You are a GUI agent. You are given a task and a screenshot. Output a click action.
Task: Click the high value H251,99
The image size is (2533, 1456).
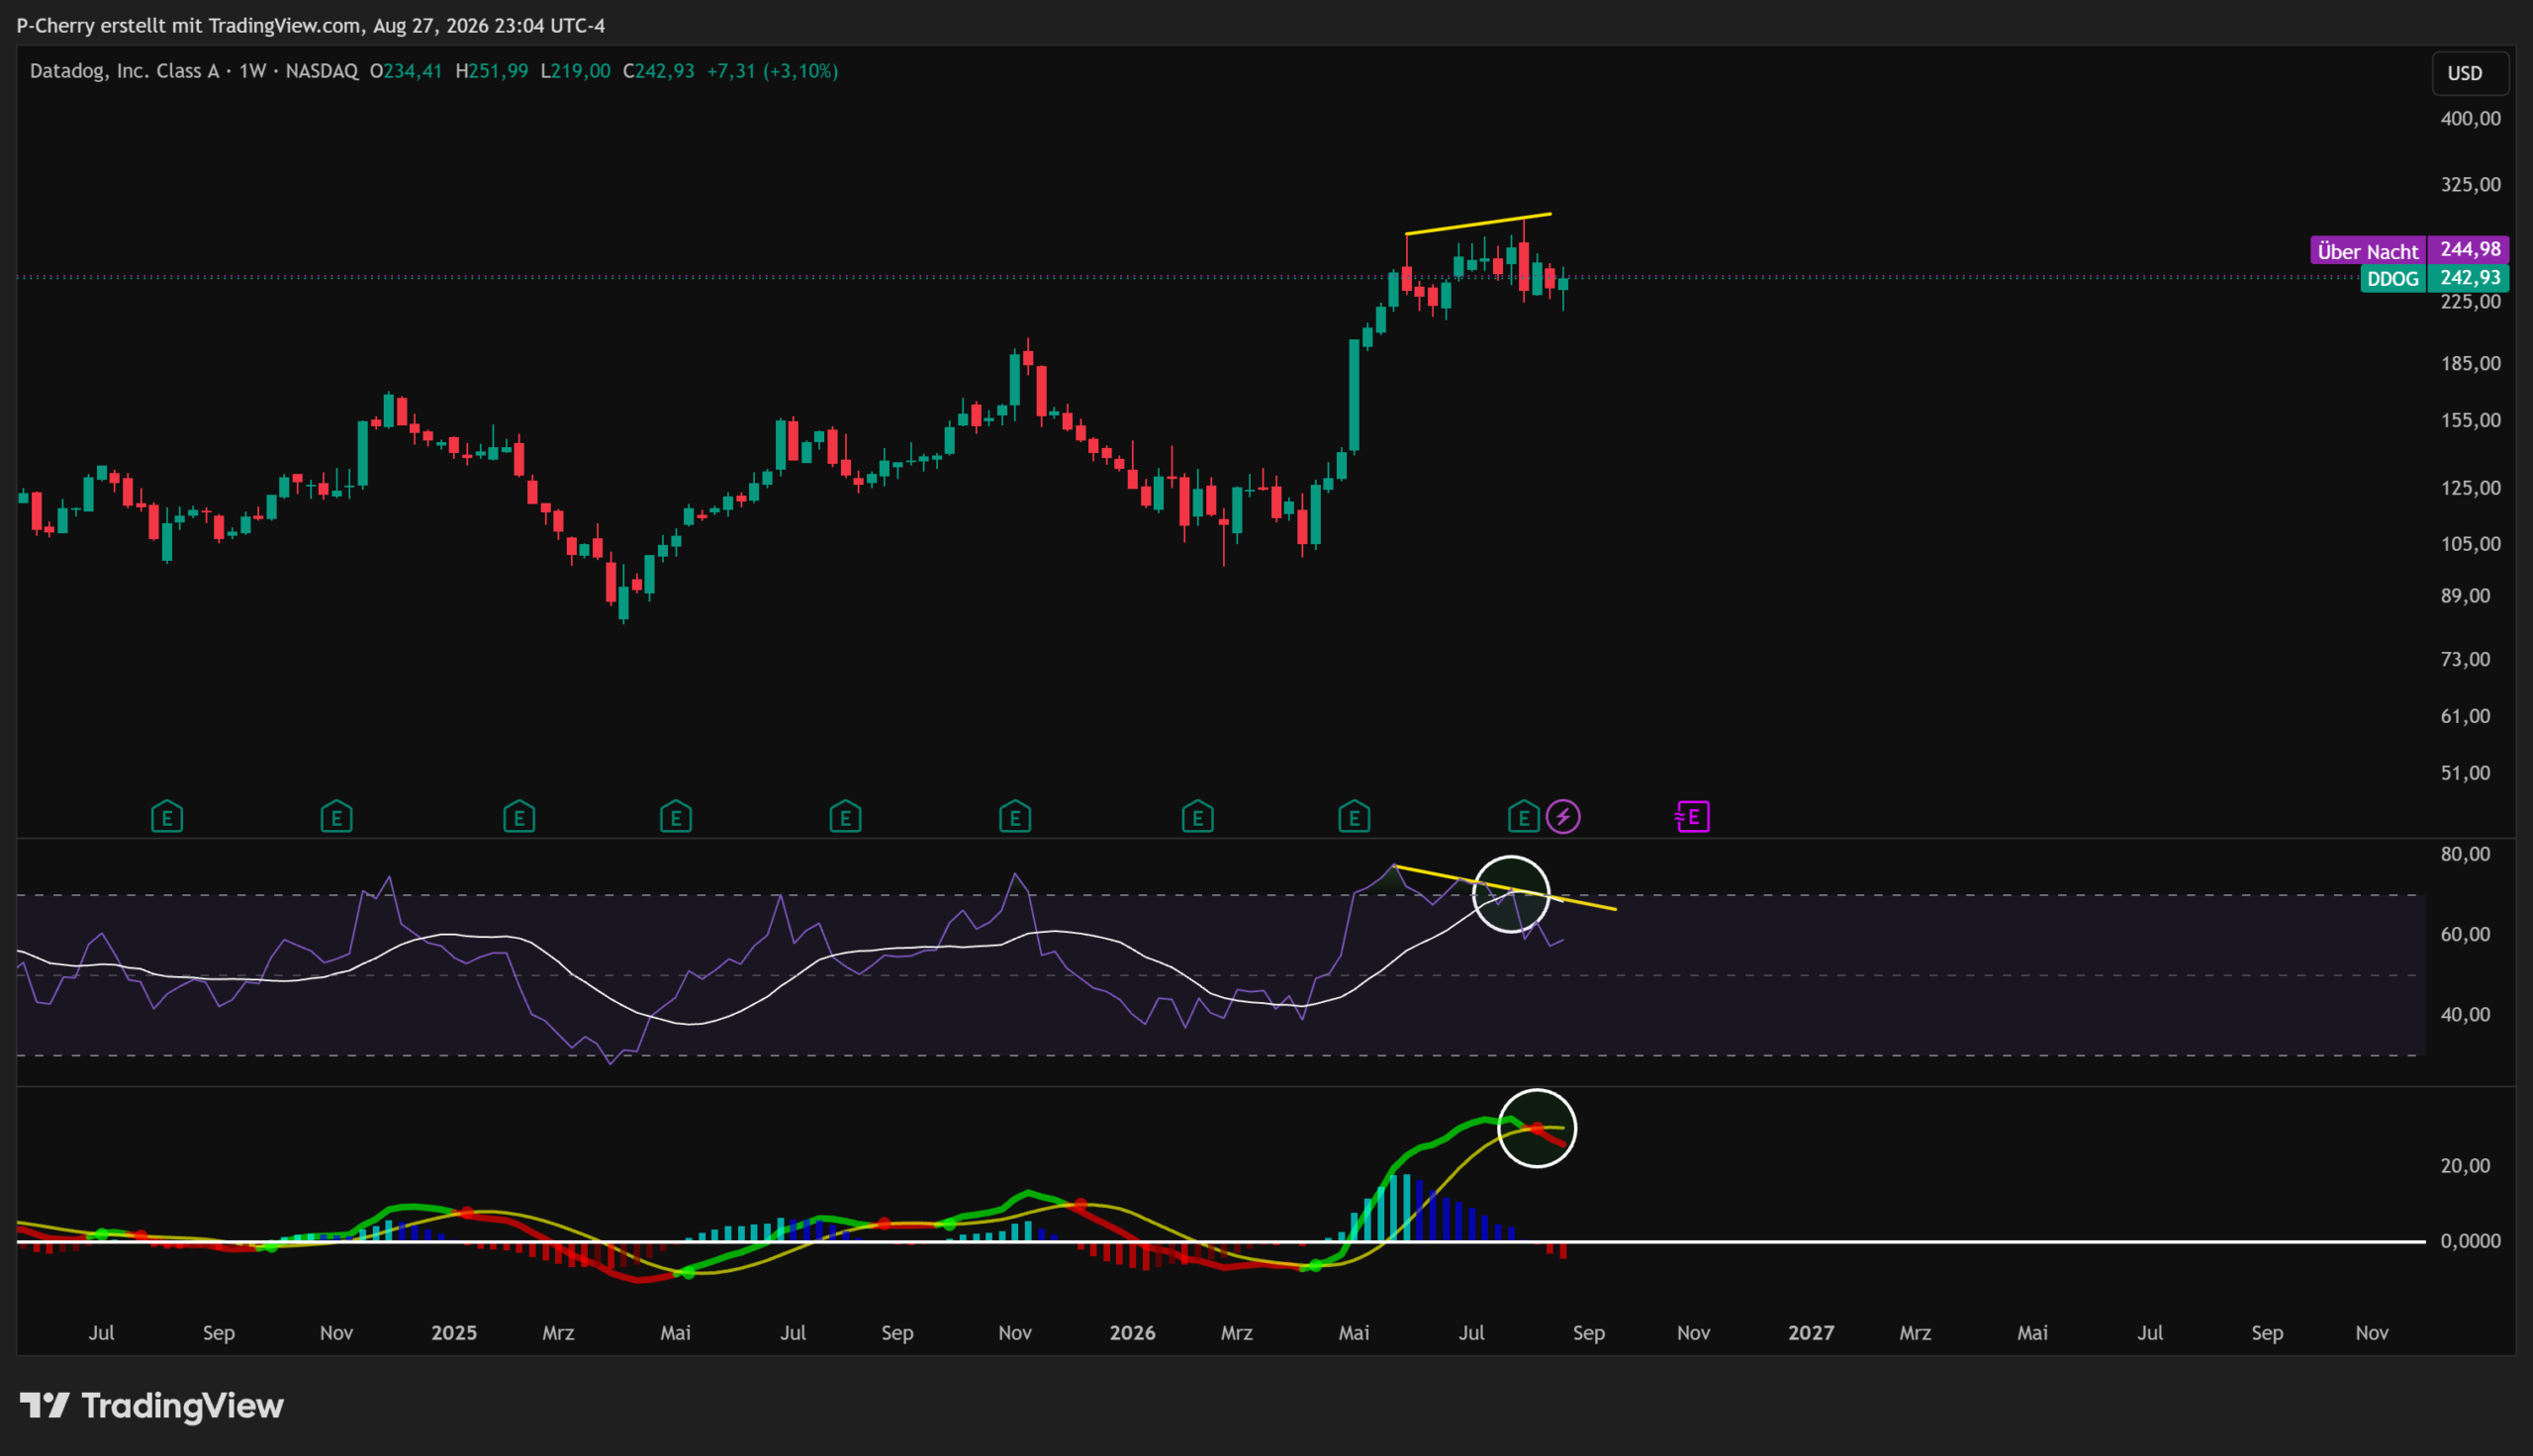click(x=492, y=71)
